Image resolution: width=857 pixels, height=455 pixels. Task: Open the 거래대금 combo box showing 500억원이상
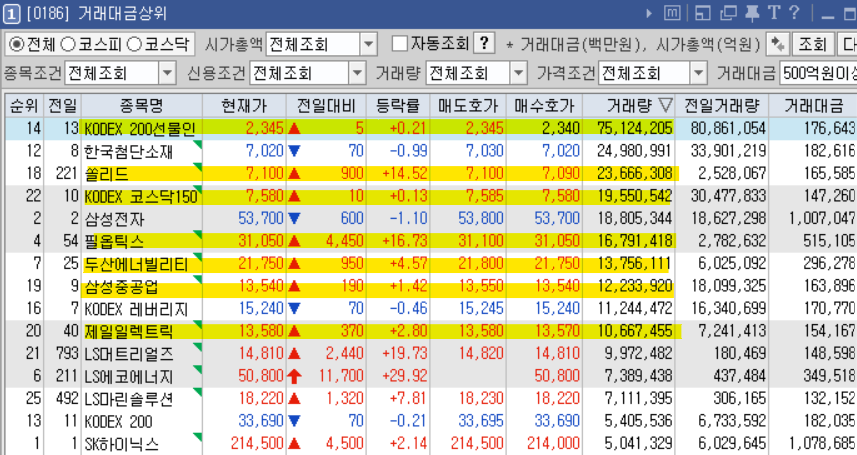point(818,73)
